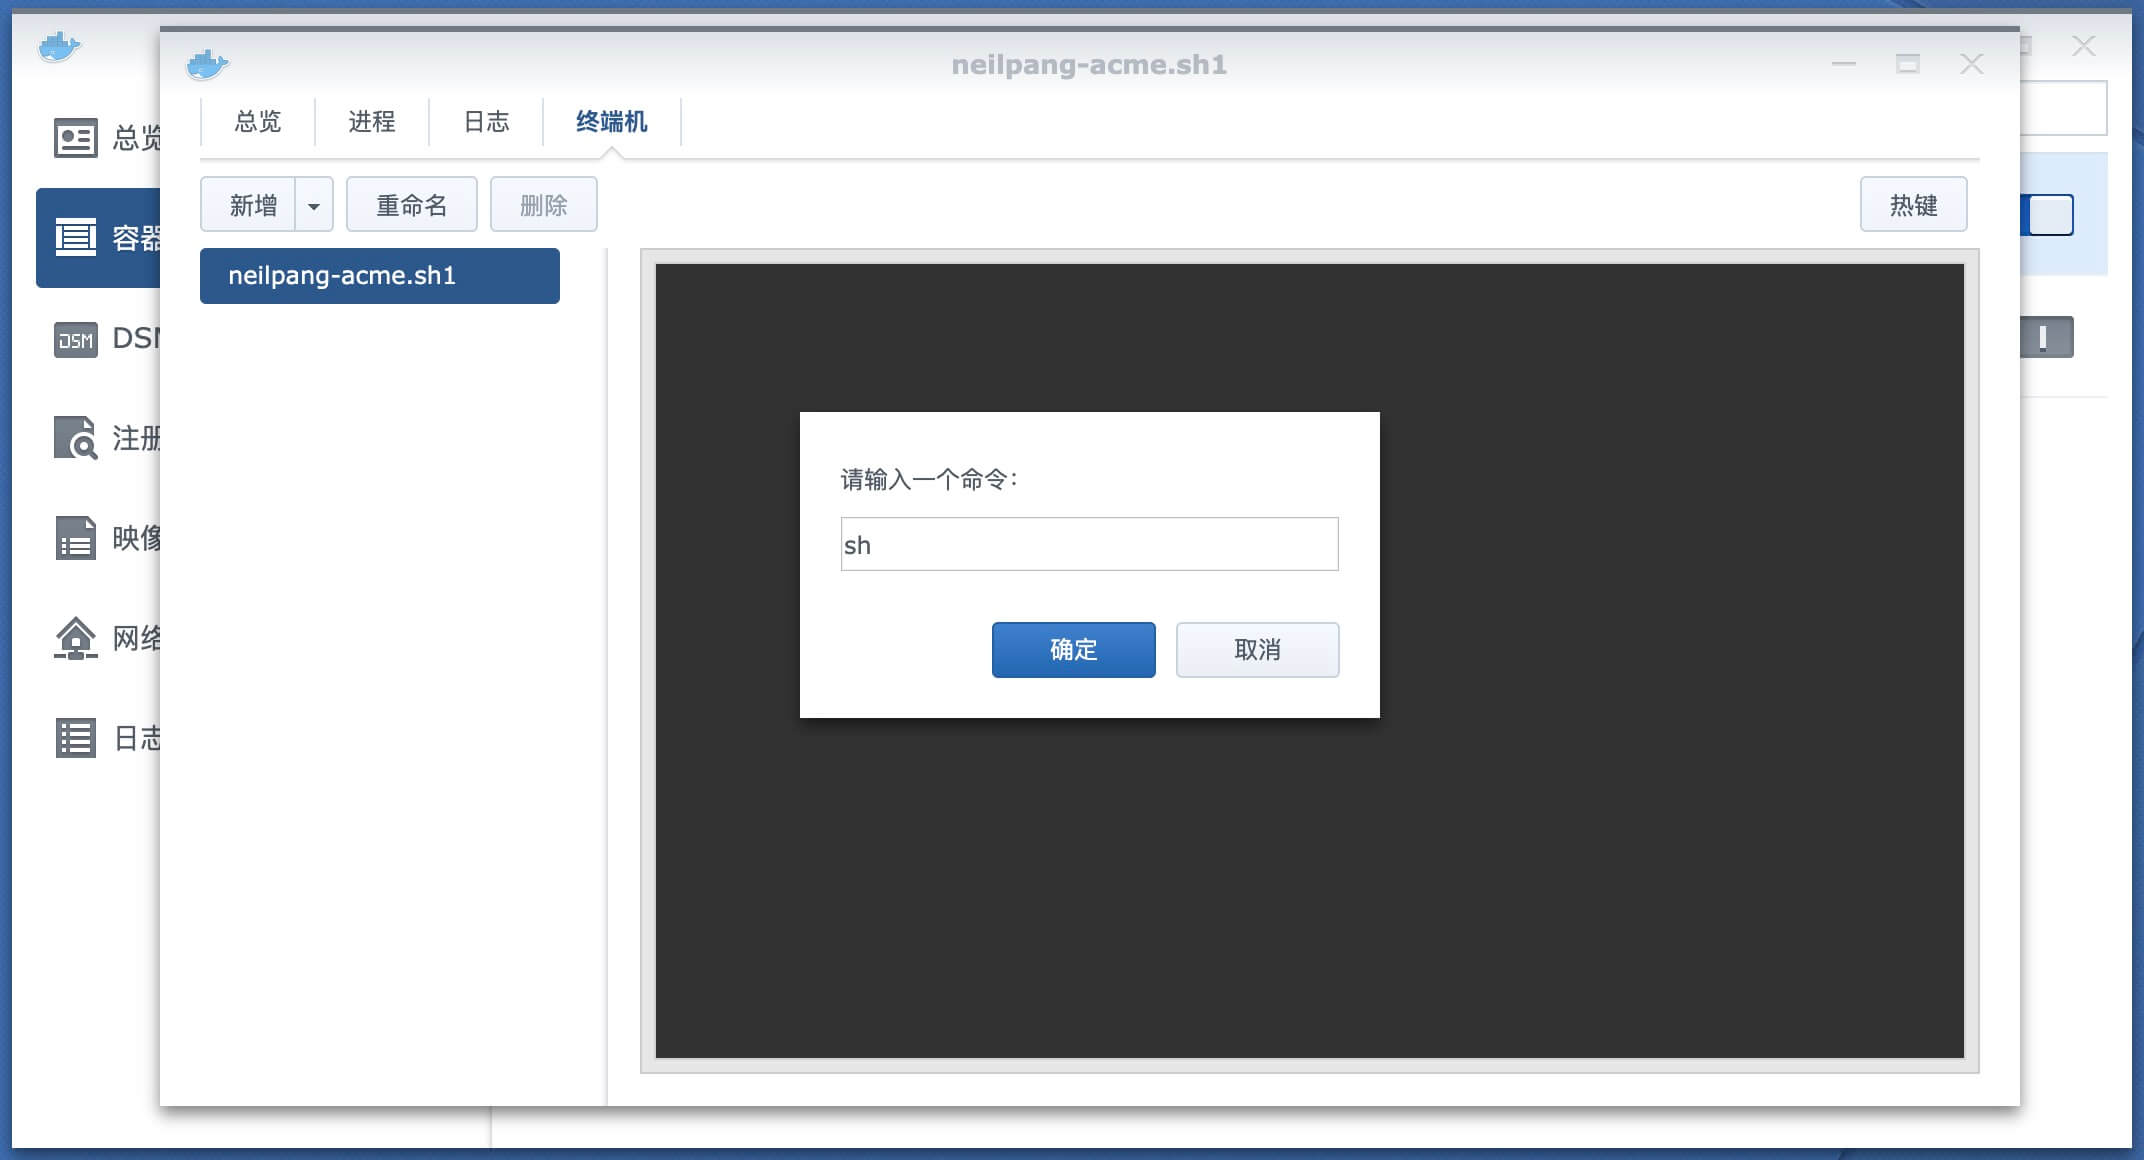Click the Registry search icon

tap(75, 438)
